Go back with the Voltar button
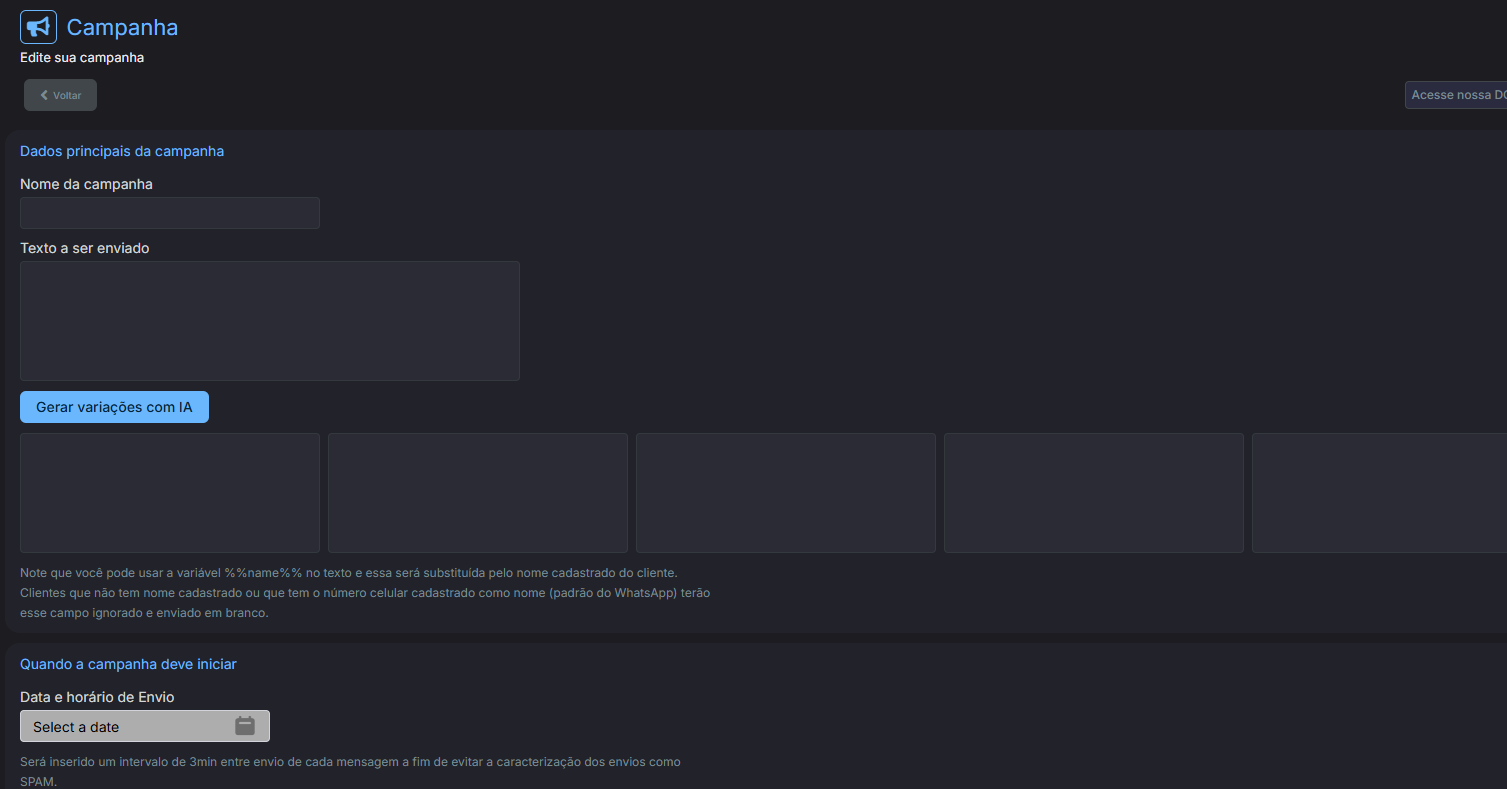The width and height of the screenshot is (1507, 789). pyautogui.click(x=61, y=95)
